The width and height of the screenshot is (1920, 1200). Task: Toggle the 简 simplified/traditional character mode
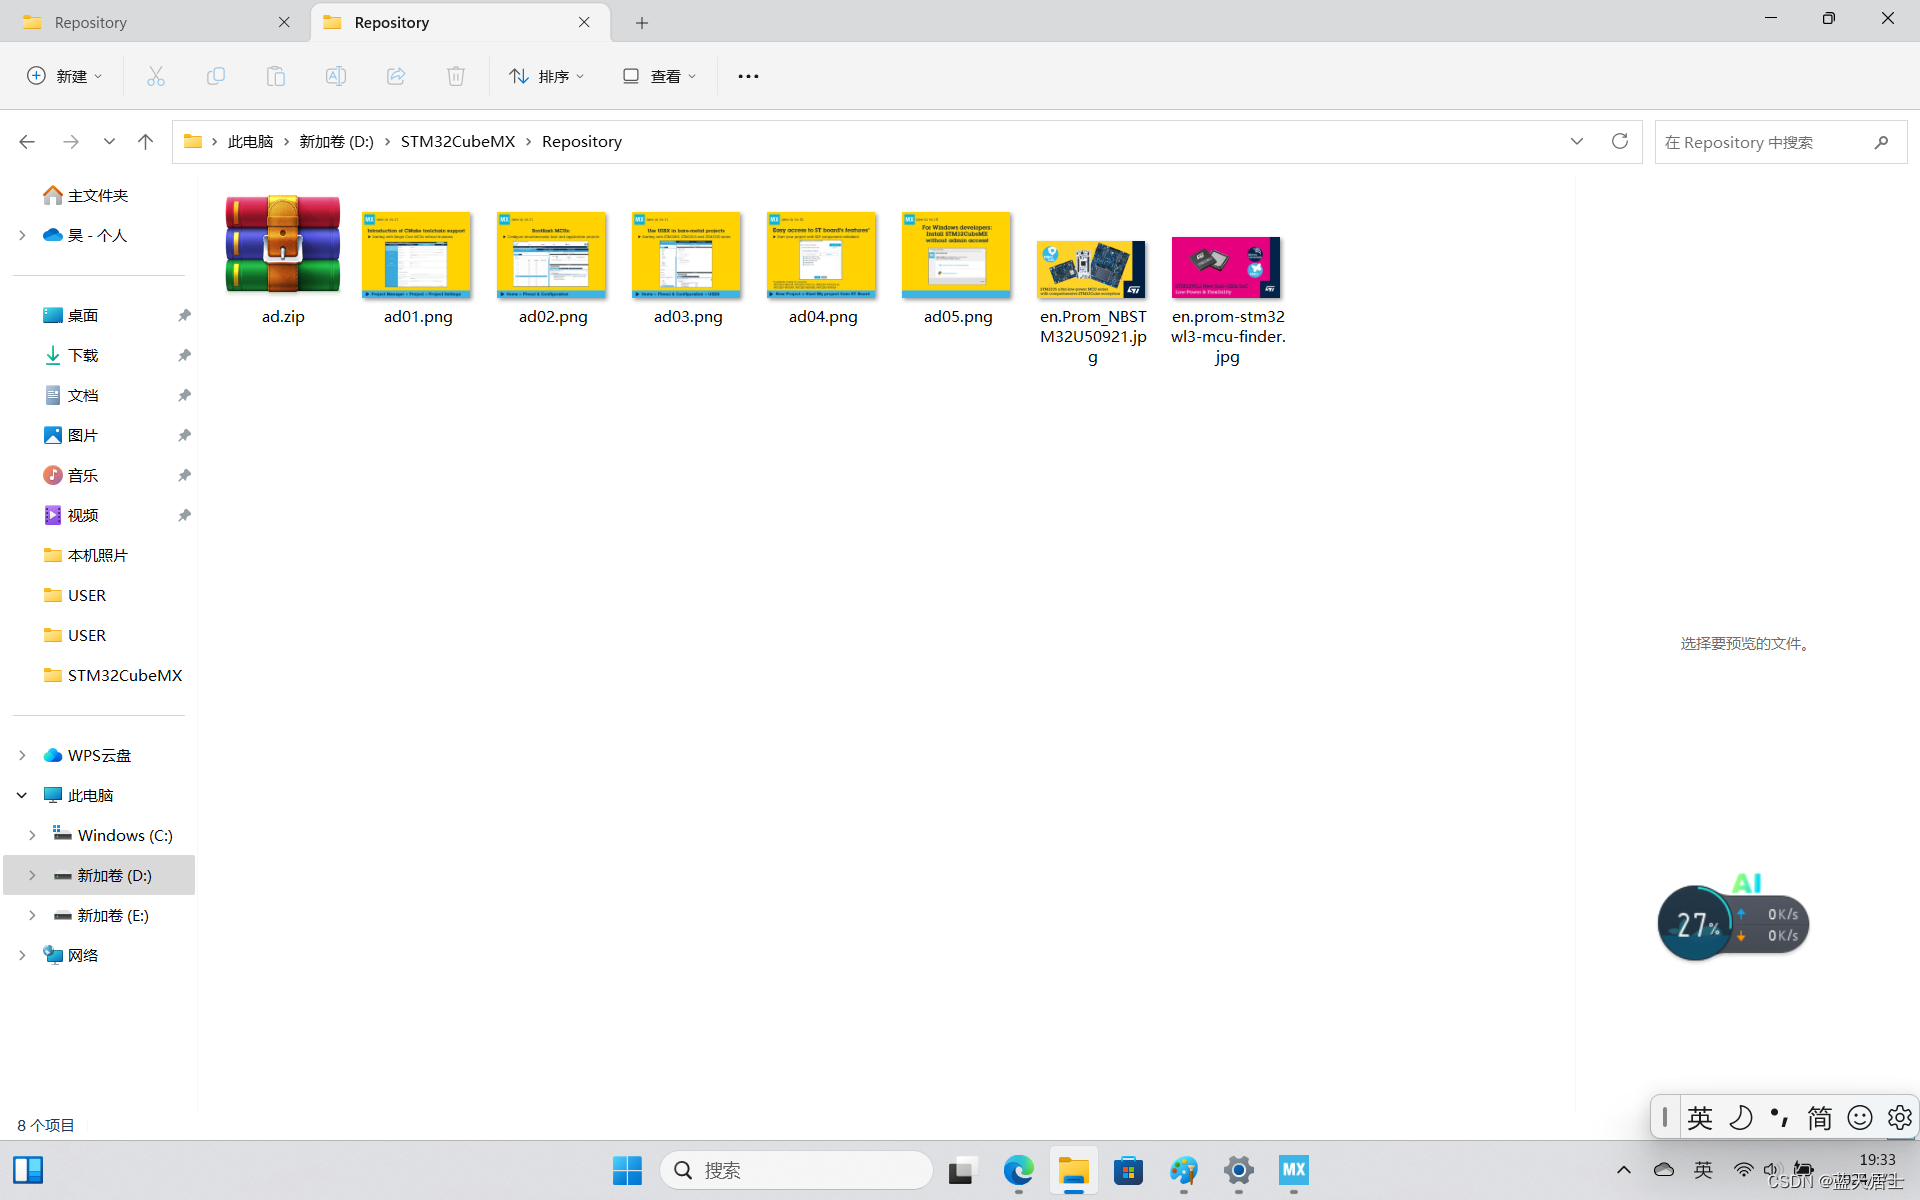pos(1819,1117)
